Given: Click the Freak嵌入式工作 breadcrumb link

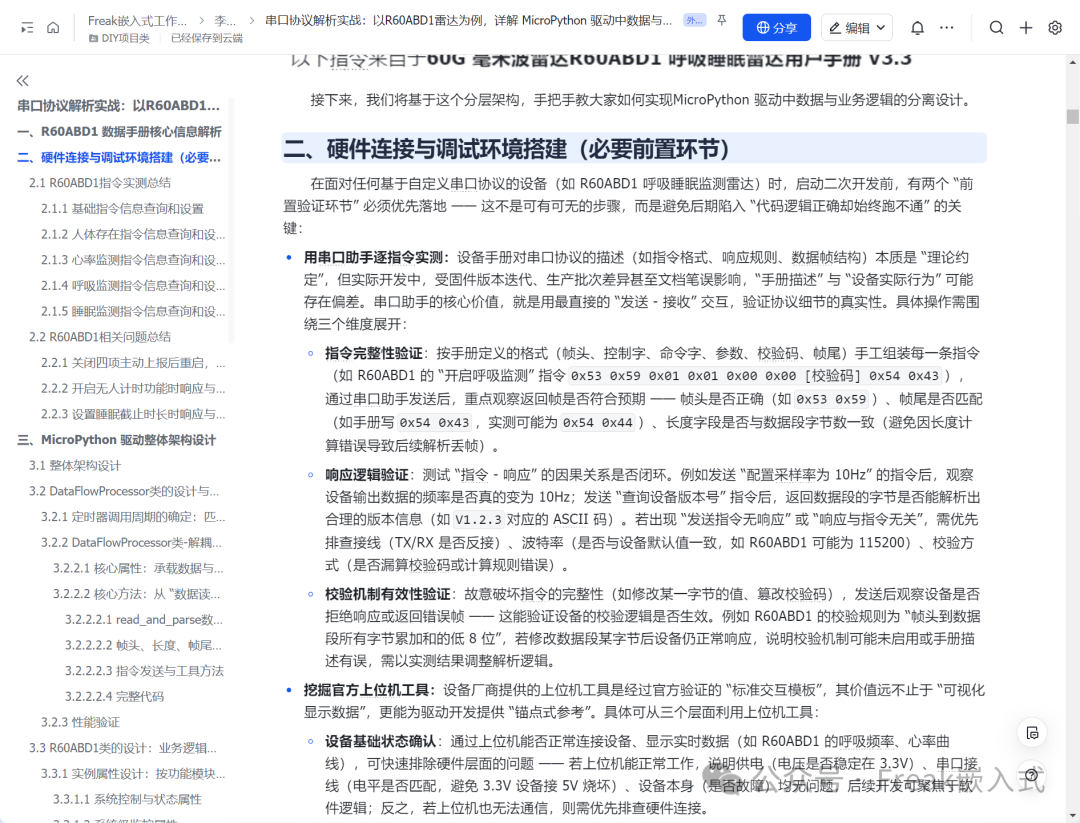Looking at the screenshot, I should pos(137,21).
